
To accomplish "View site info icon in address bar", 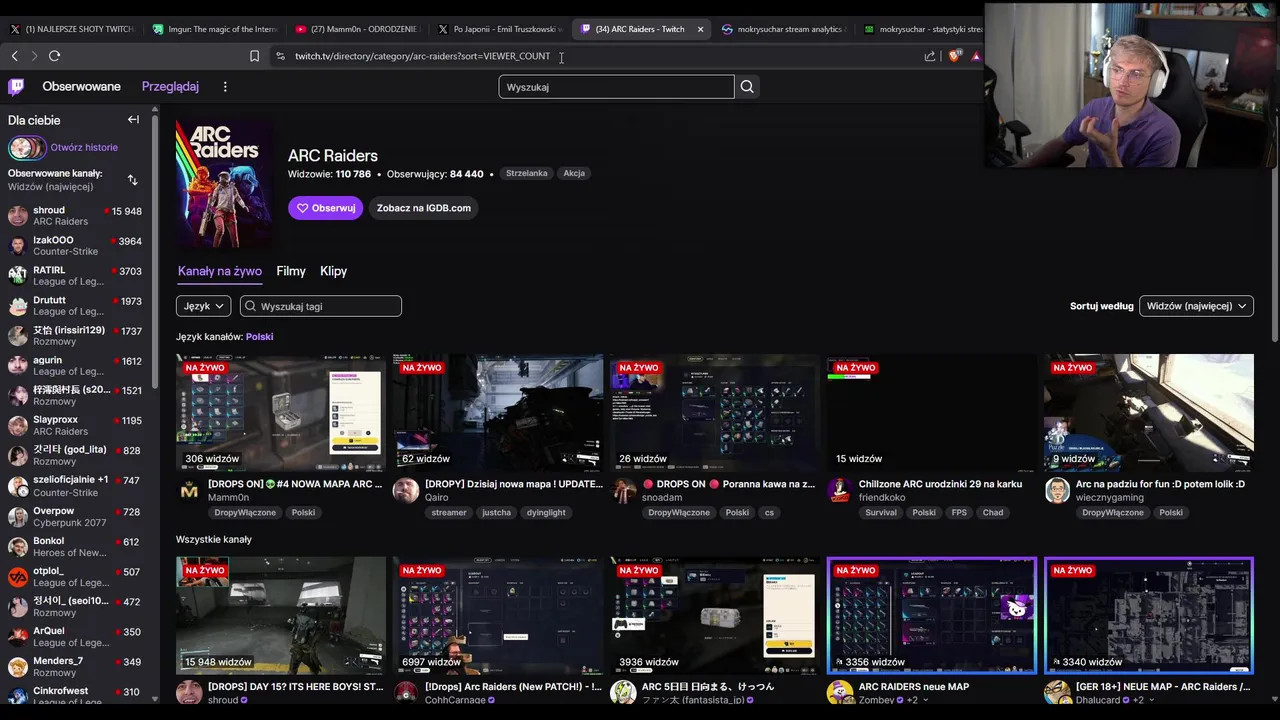I will [x=280, y=56].
